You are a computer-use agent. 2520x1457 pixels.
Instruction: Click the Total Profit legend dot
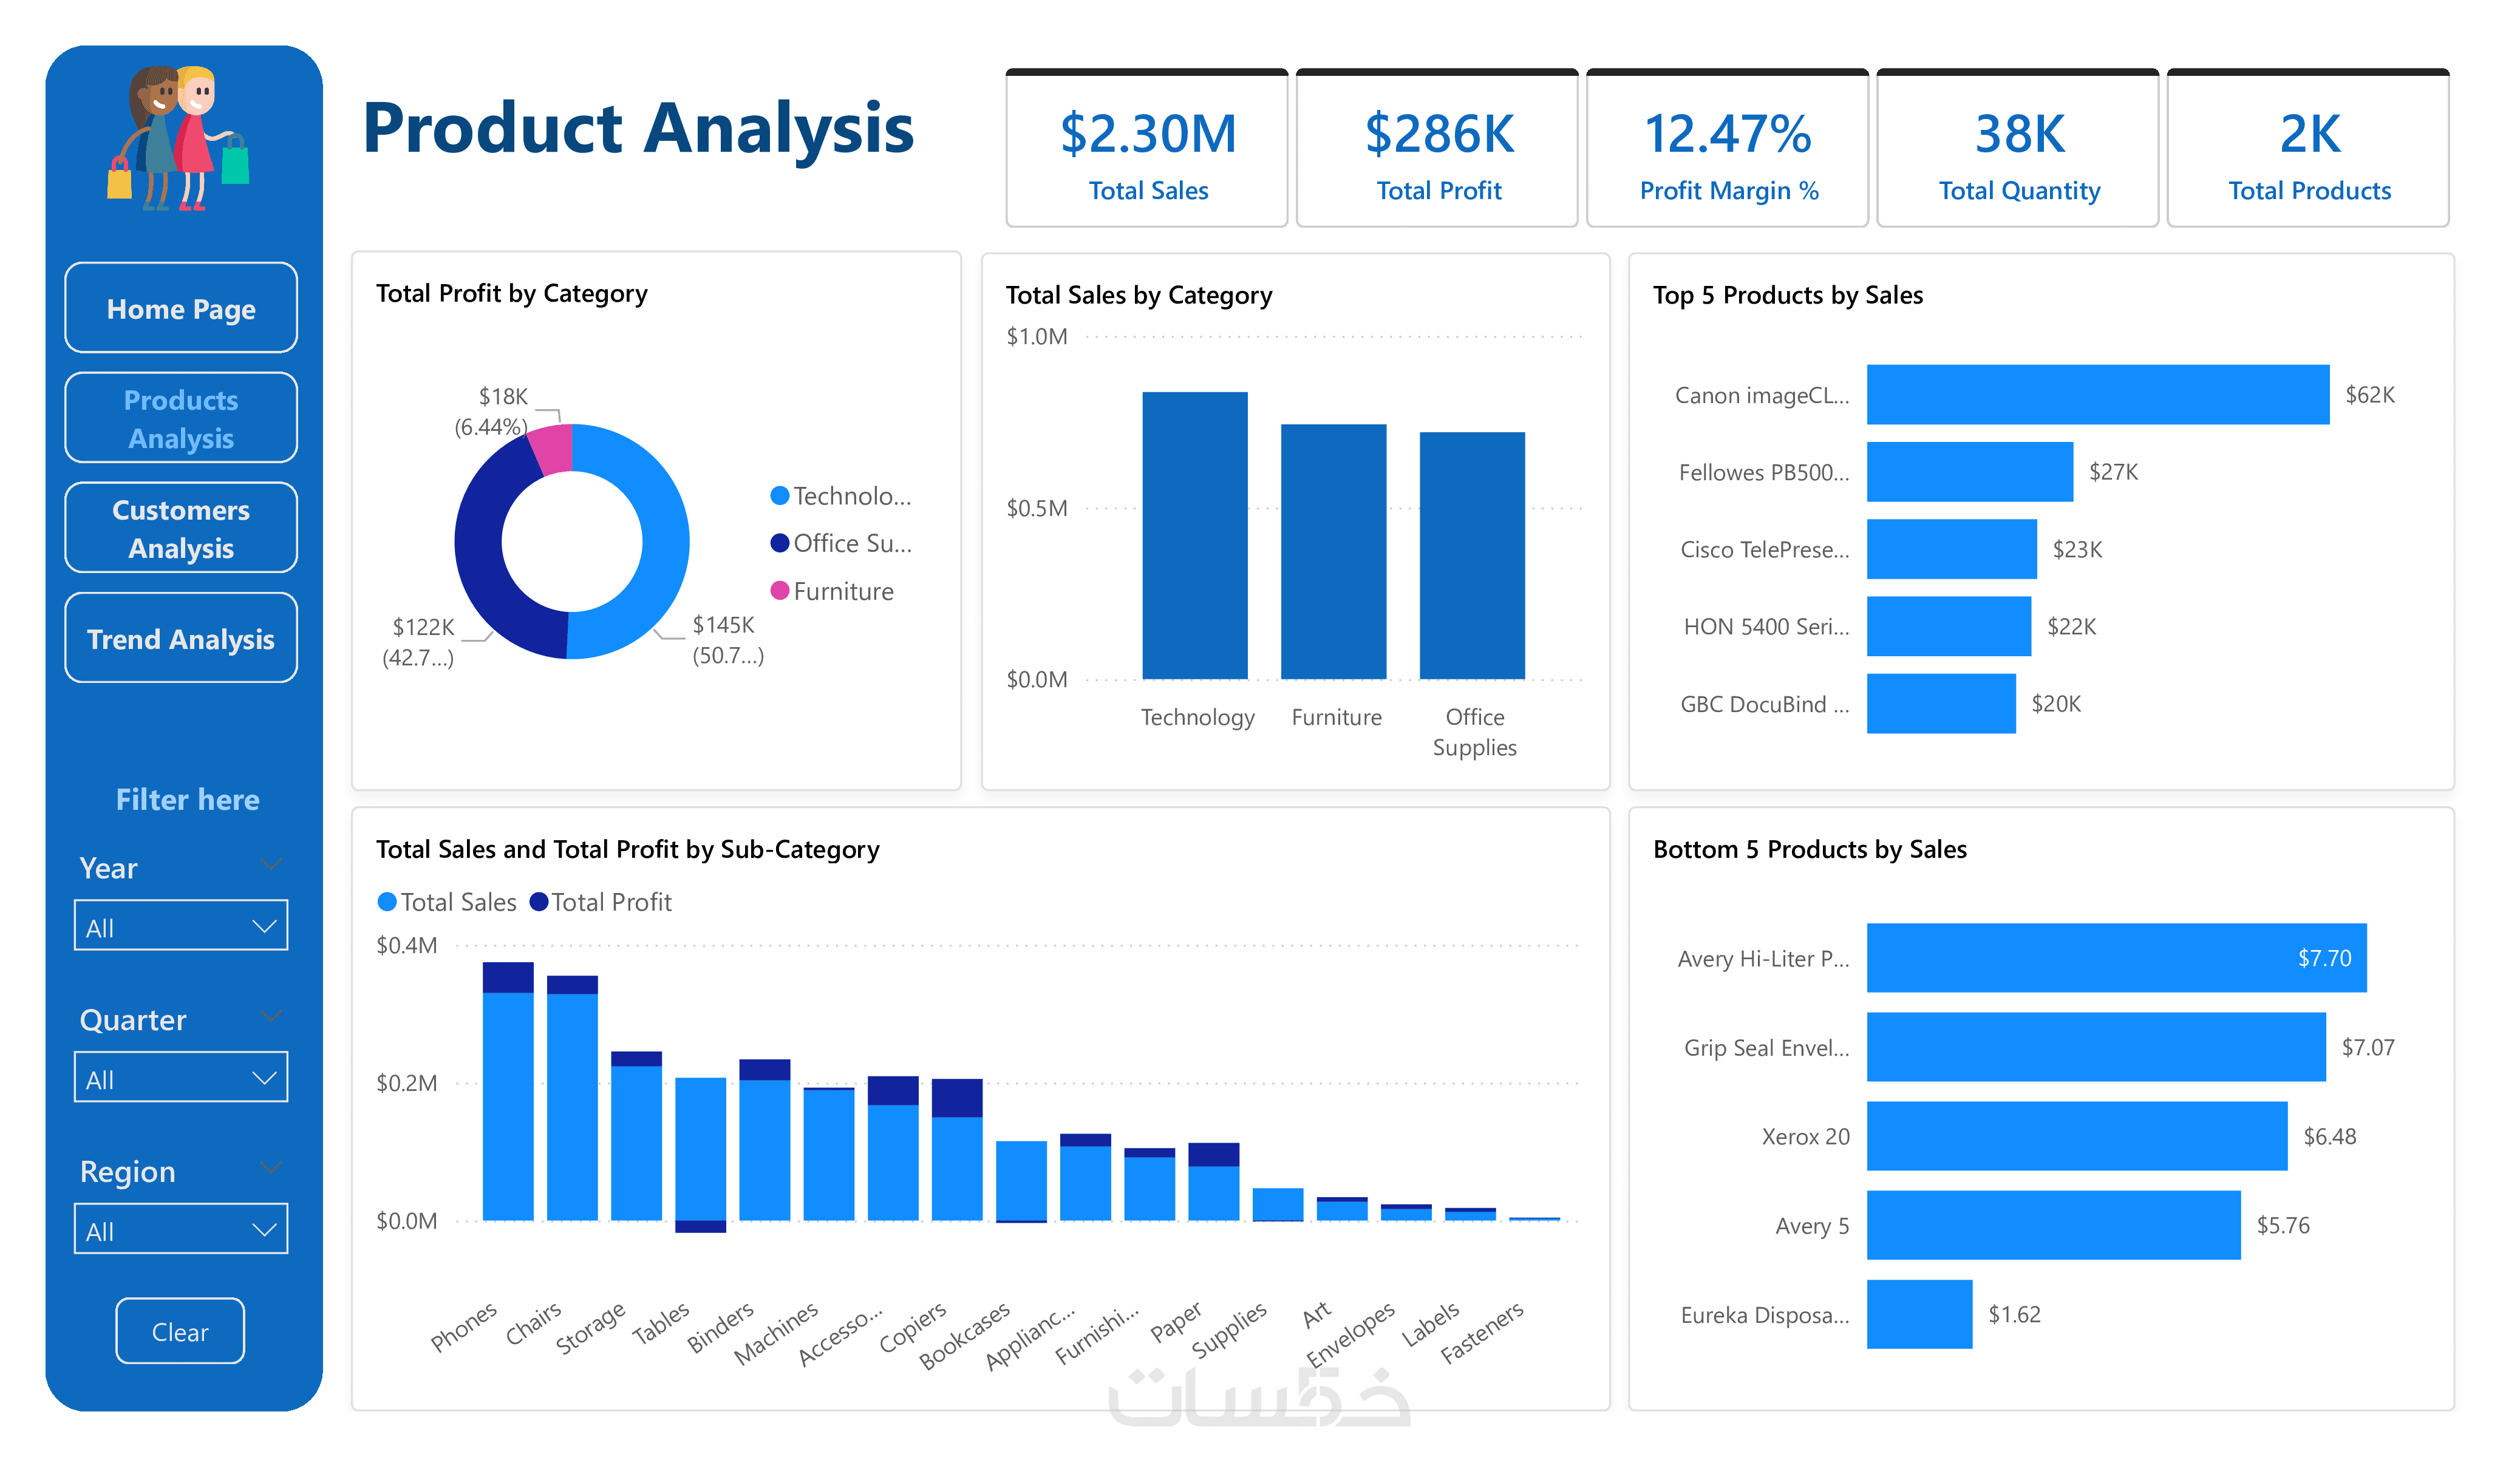coord(539,902)
